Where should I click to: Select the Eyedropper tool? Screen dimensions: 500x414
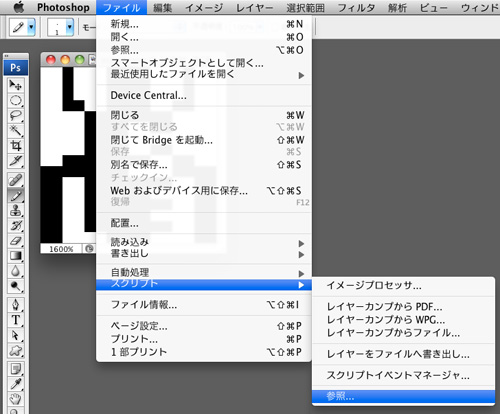[16, 384]
